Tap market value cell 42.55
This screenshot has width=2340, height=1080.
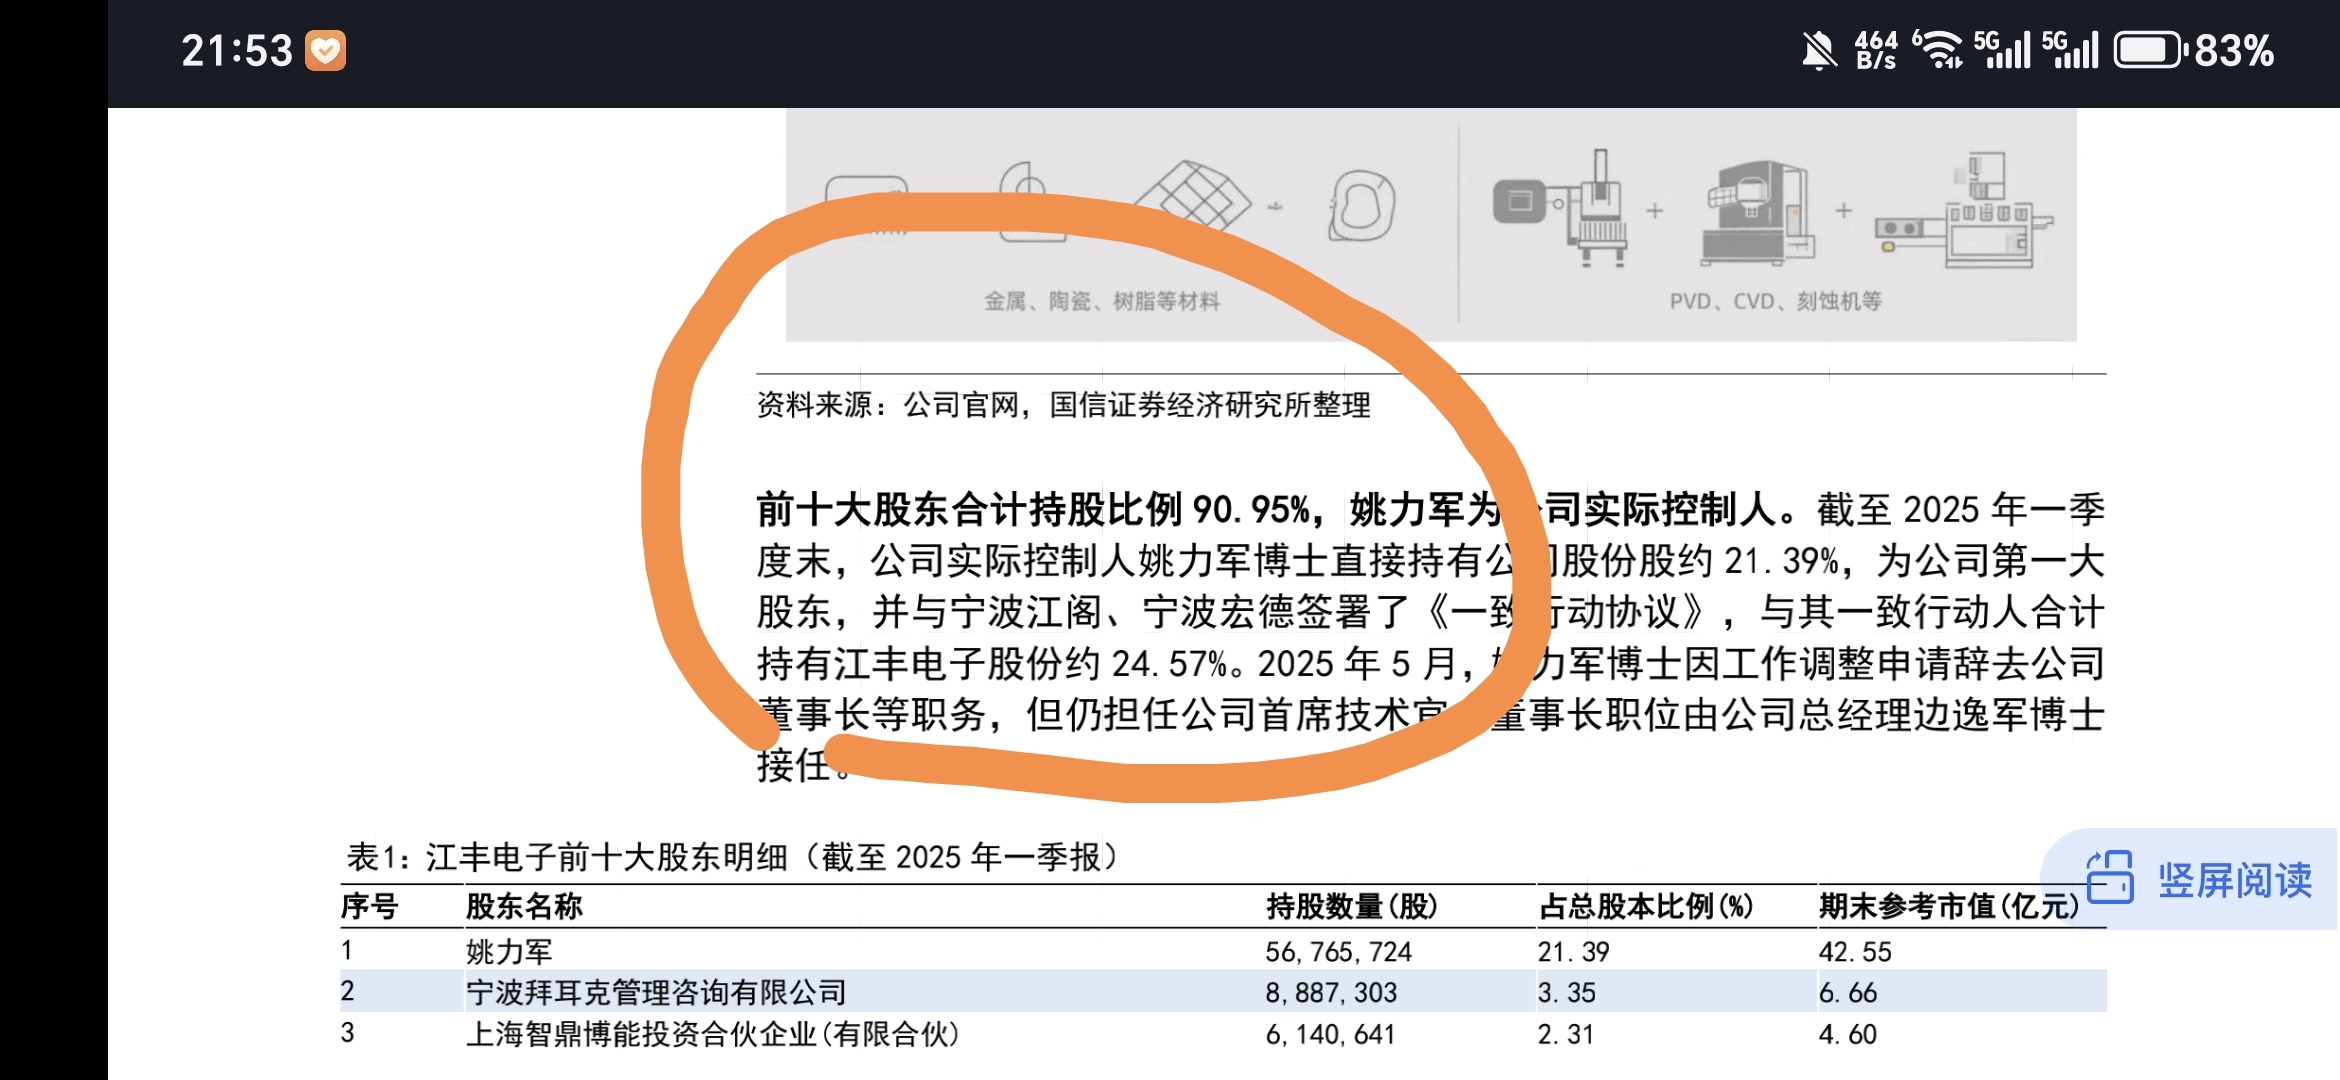tap(1855, 951)
